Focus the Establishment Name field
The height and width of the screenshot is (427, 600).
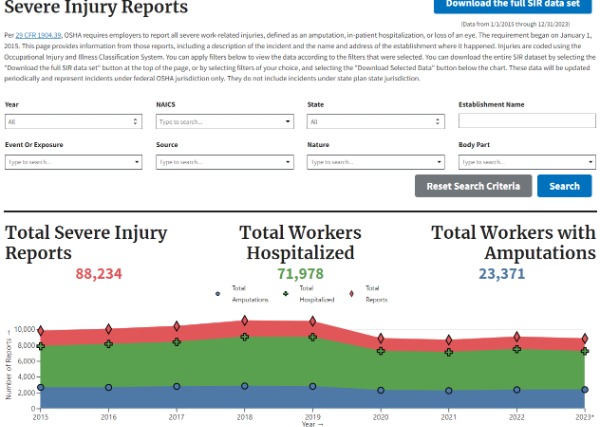pos(527,121)
